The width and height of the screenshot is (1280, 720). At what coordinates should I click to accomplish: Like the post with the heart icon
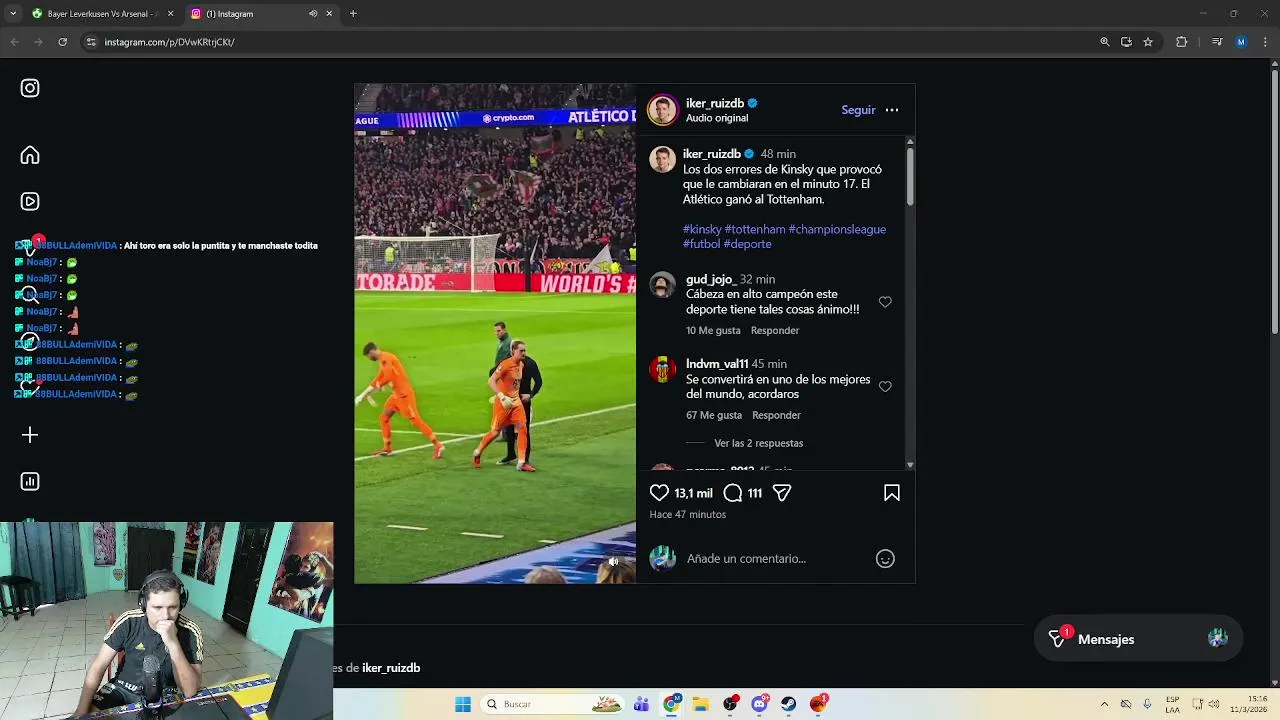tap(659, 493)
